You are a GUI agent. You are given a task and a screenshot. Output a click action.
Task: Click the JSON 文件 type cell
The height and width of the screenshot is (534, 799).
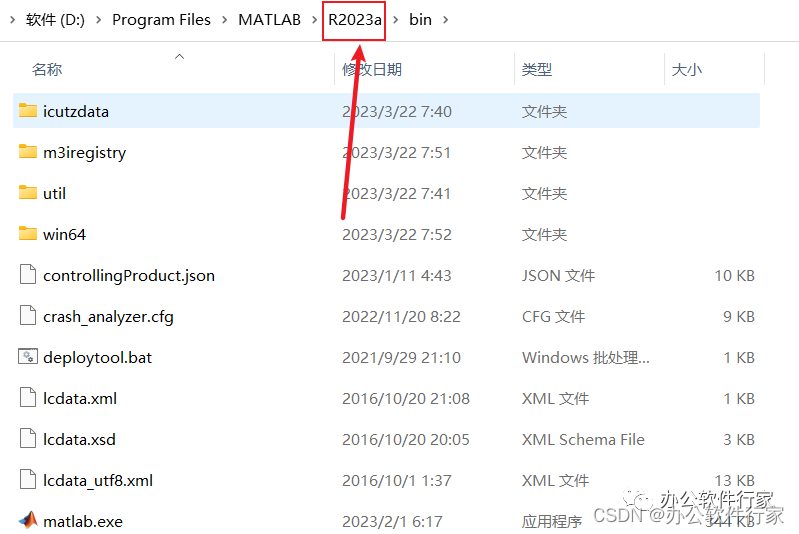coord(558,275)
